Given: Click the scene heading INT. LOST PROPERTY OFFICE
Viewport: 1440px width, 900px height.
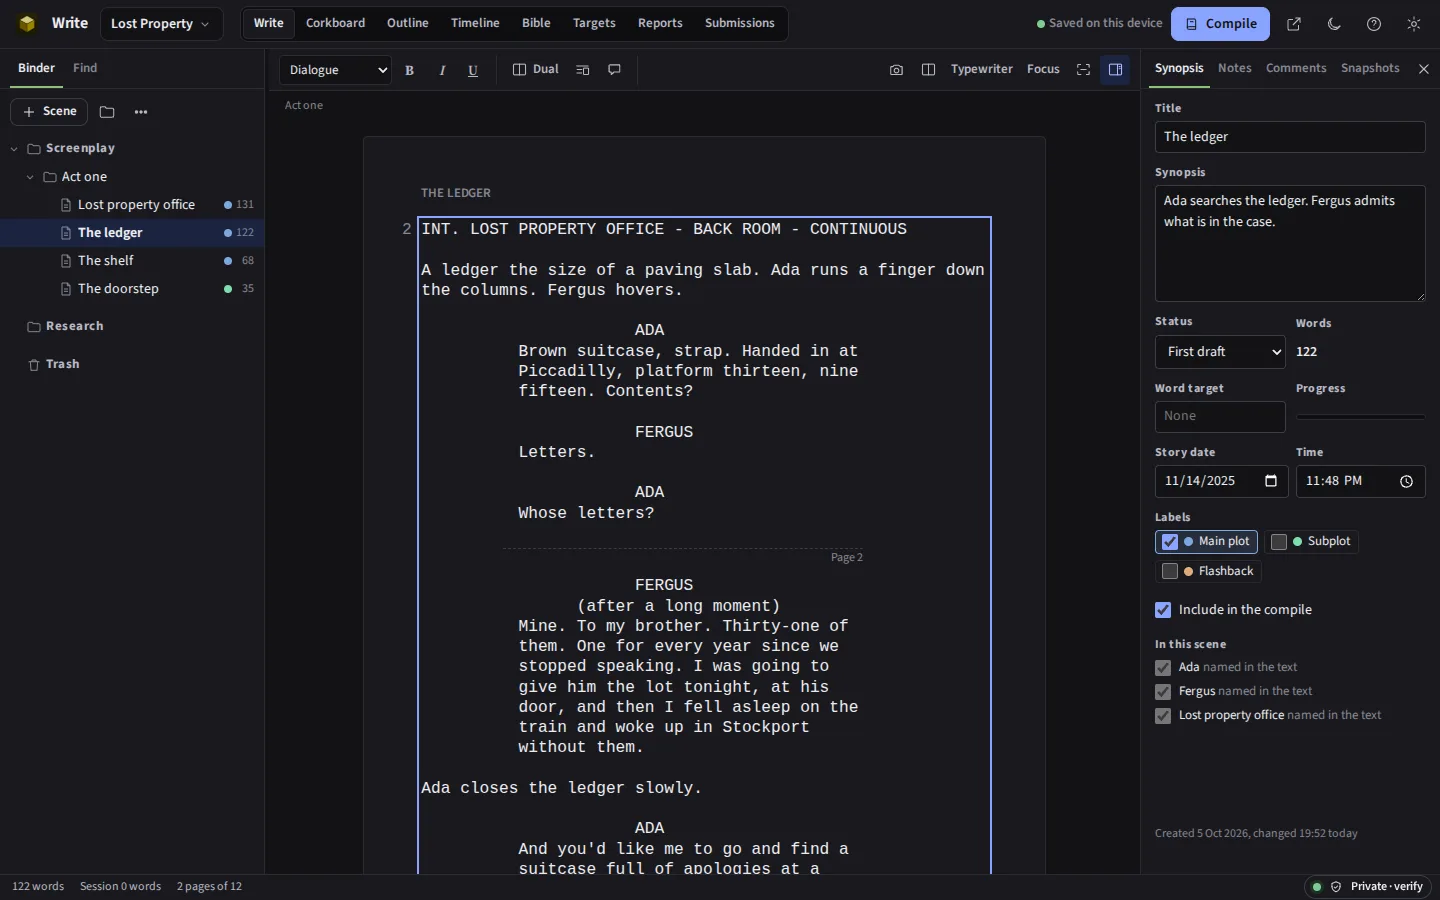Looking at the screenshot, I should click(x=664, y=229).
